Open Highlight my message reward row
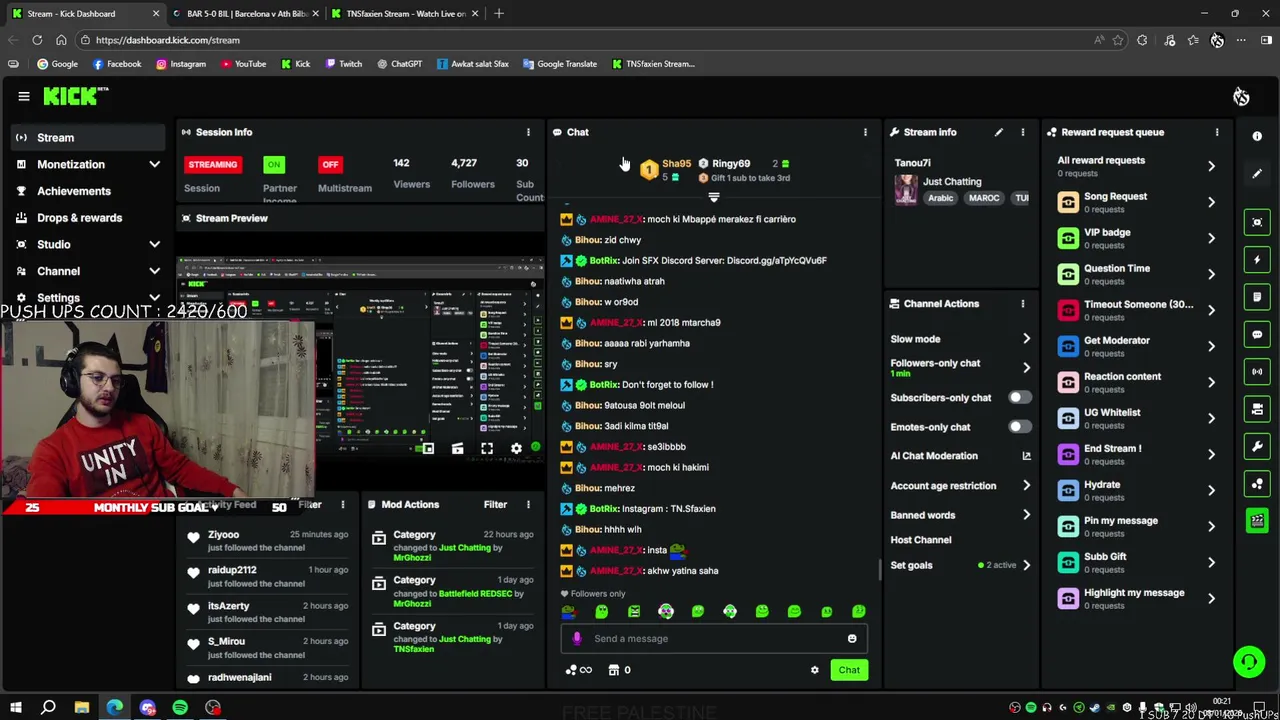Image resolution: width=1280 pixels, height=720 pixels. [1136, 598]
